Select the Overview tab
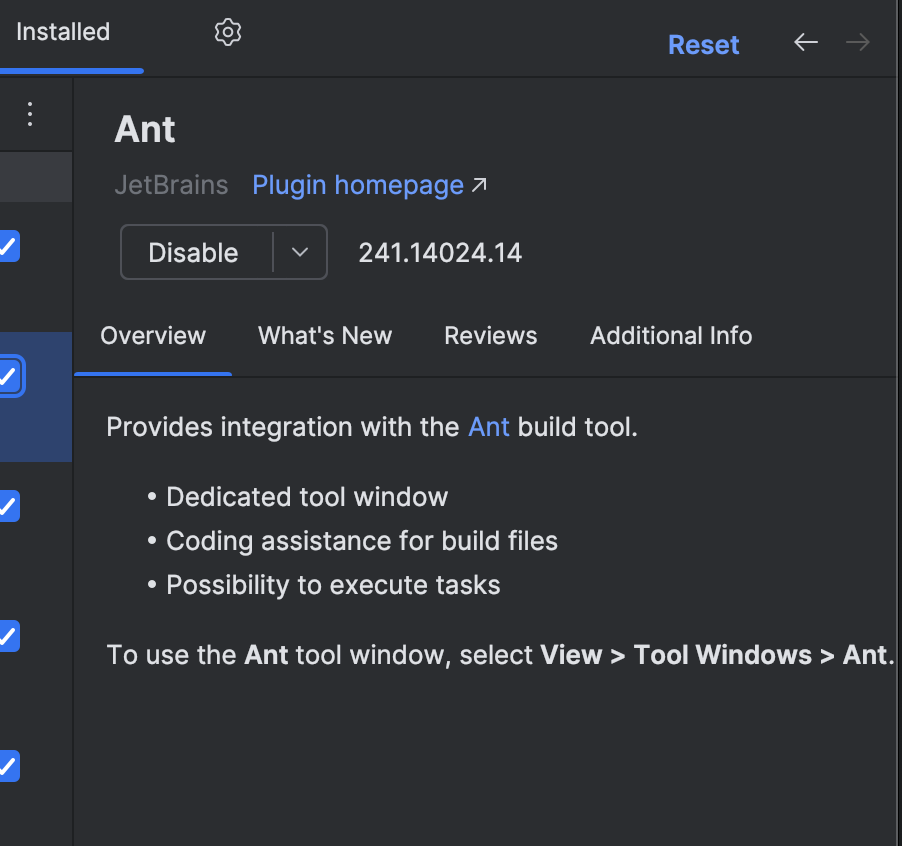902x846 pixels. pyautogui.click(x=153, y=336)
